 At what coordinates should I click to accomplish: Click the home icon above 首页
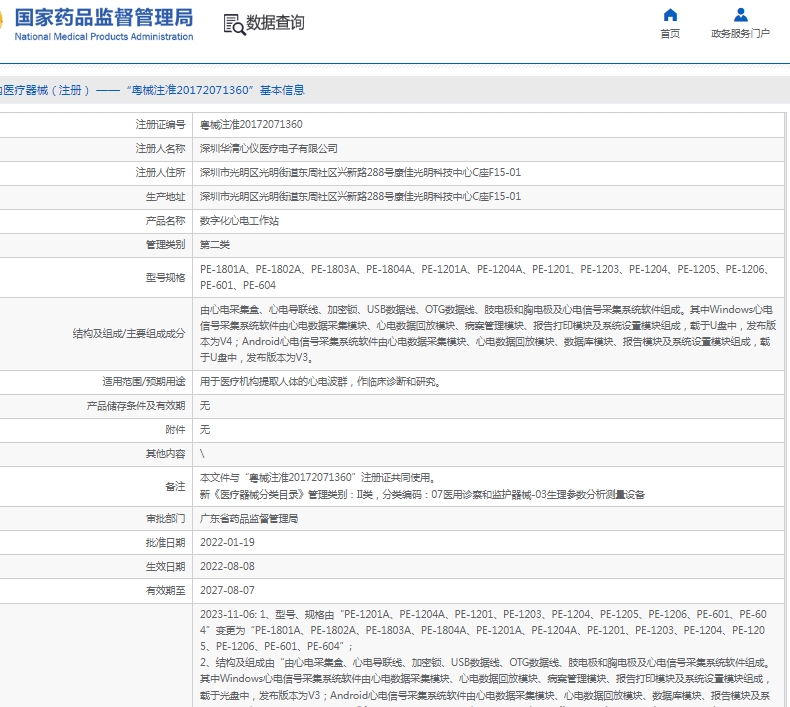[670, 15]
